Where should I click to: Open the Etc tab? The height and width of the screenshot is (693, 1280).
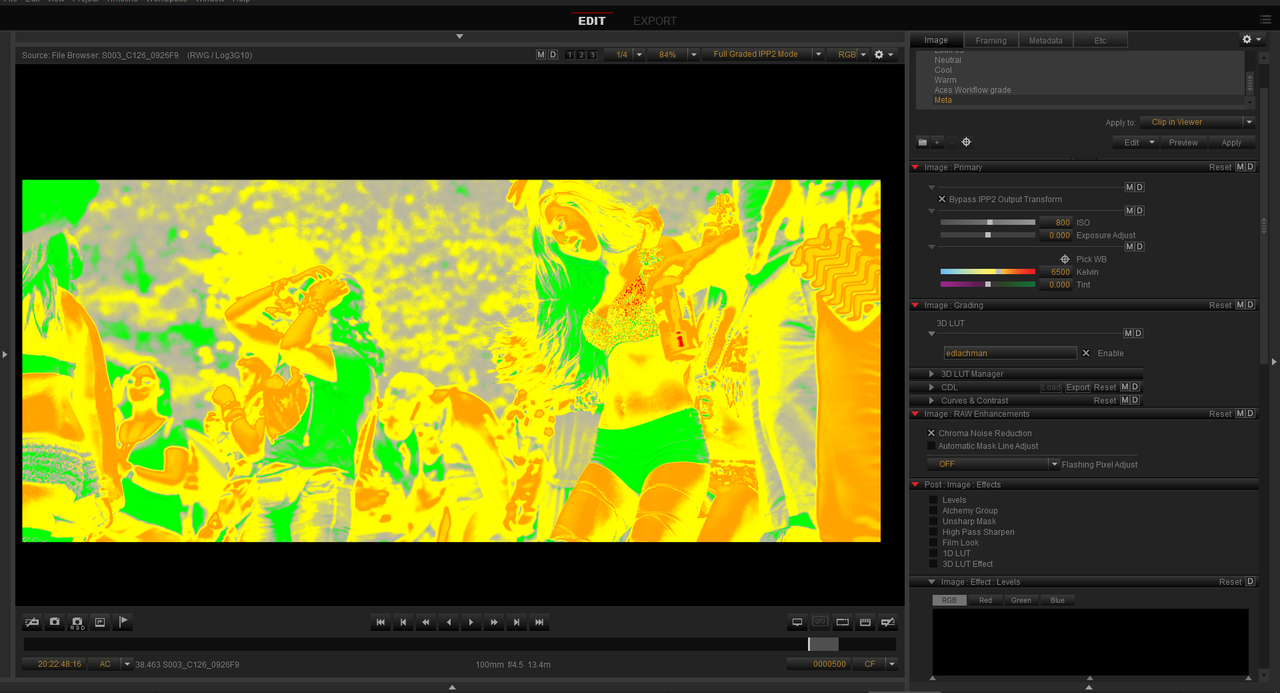[x=1100, y=40]
